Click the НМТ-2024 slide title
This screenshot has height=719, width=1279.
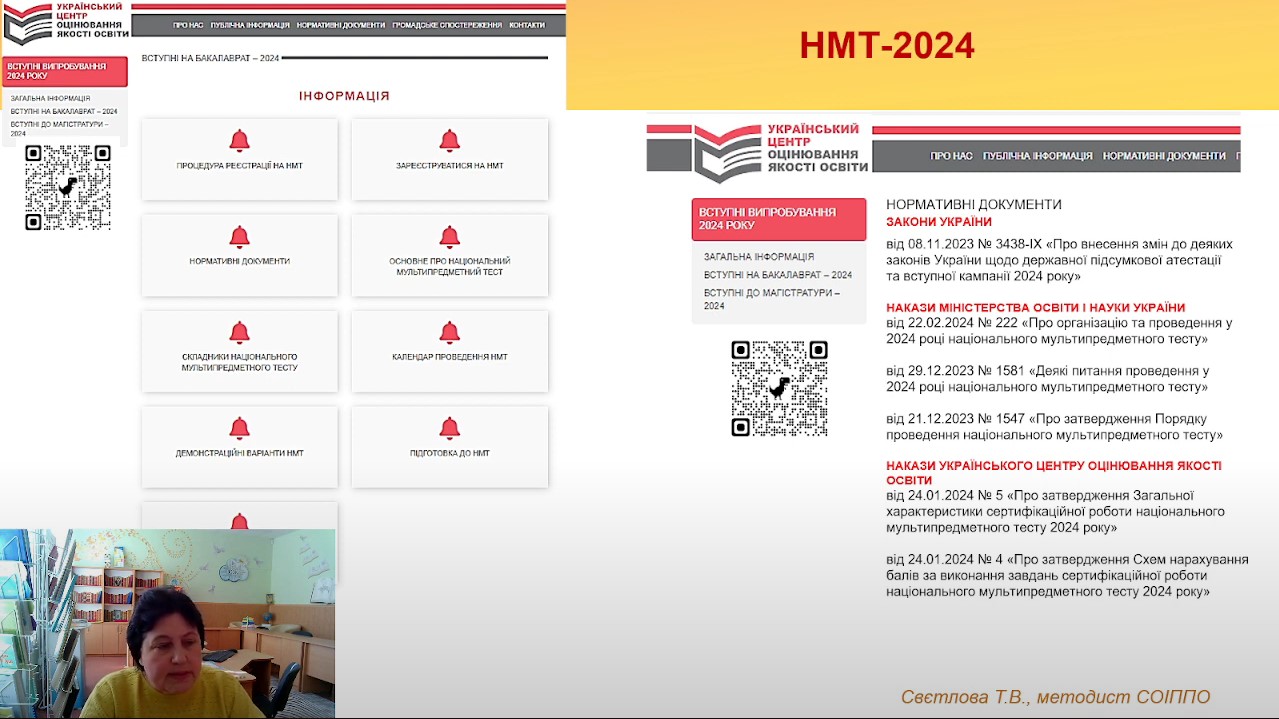tap(887, 45)
